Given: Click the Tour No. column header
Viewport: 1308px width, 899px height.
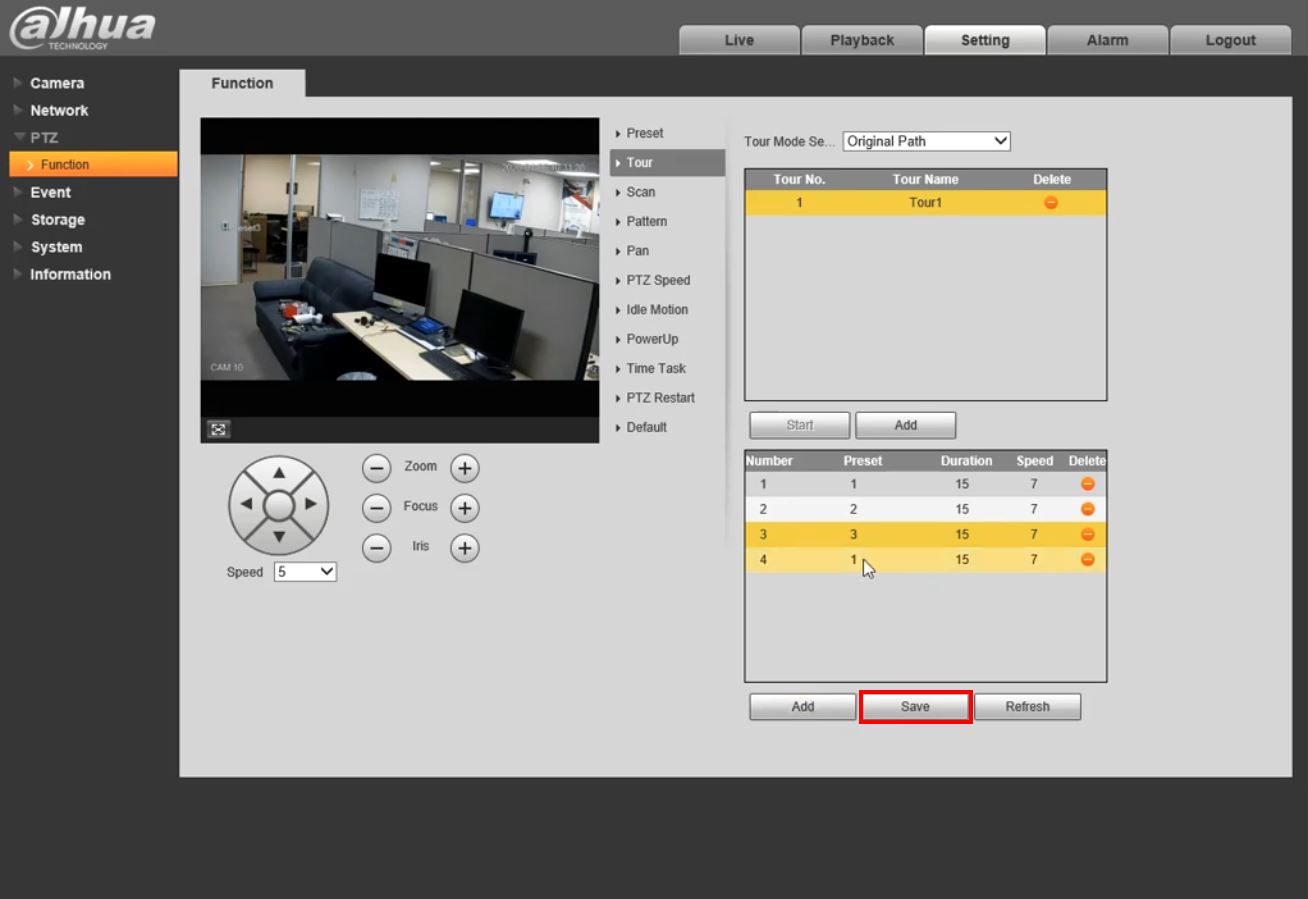Looking at the screenshot, I should pyautogui.click(x=799, y=180).
